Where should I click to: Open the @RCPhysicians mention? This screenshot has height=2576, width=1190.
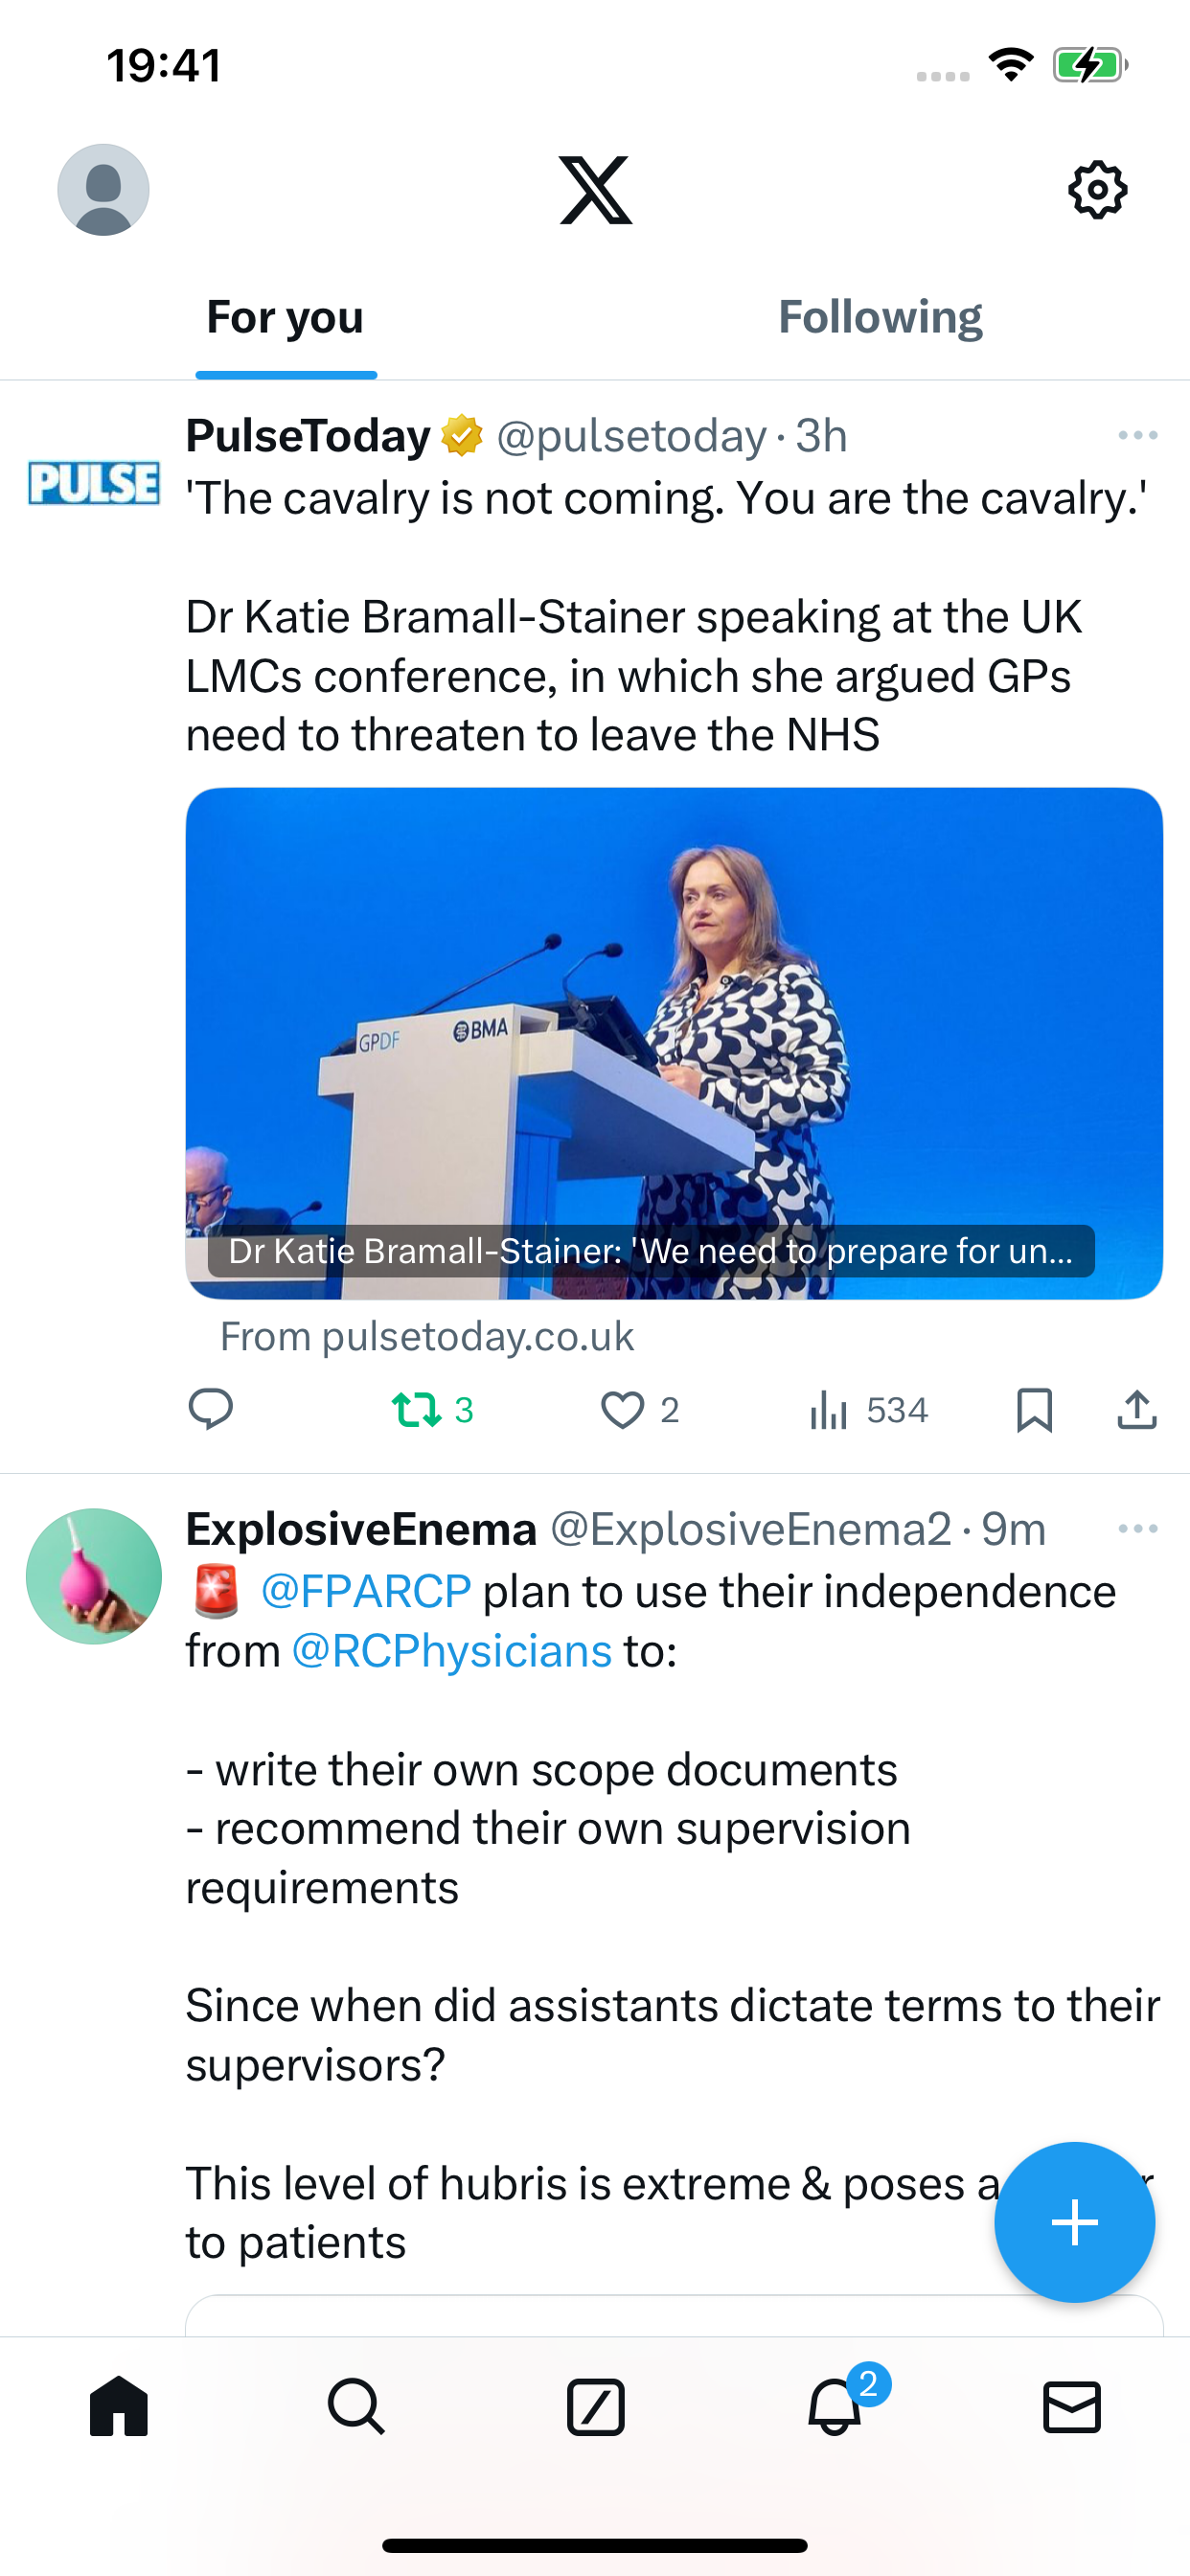[x=451, y=1651]
